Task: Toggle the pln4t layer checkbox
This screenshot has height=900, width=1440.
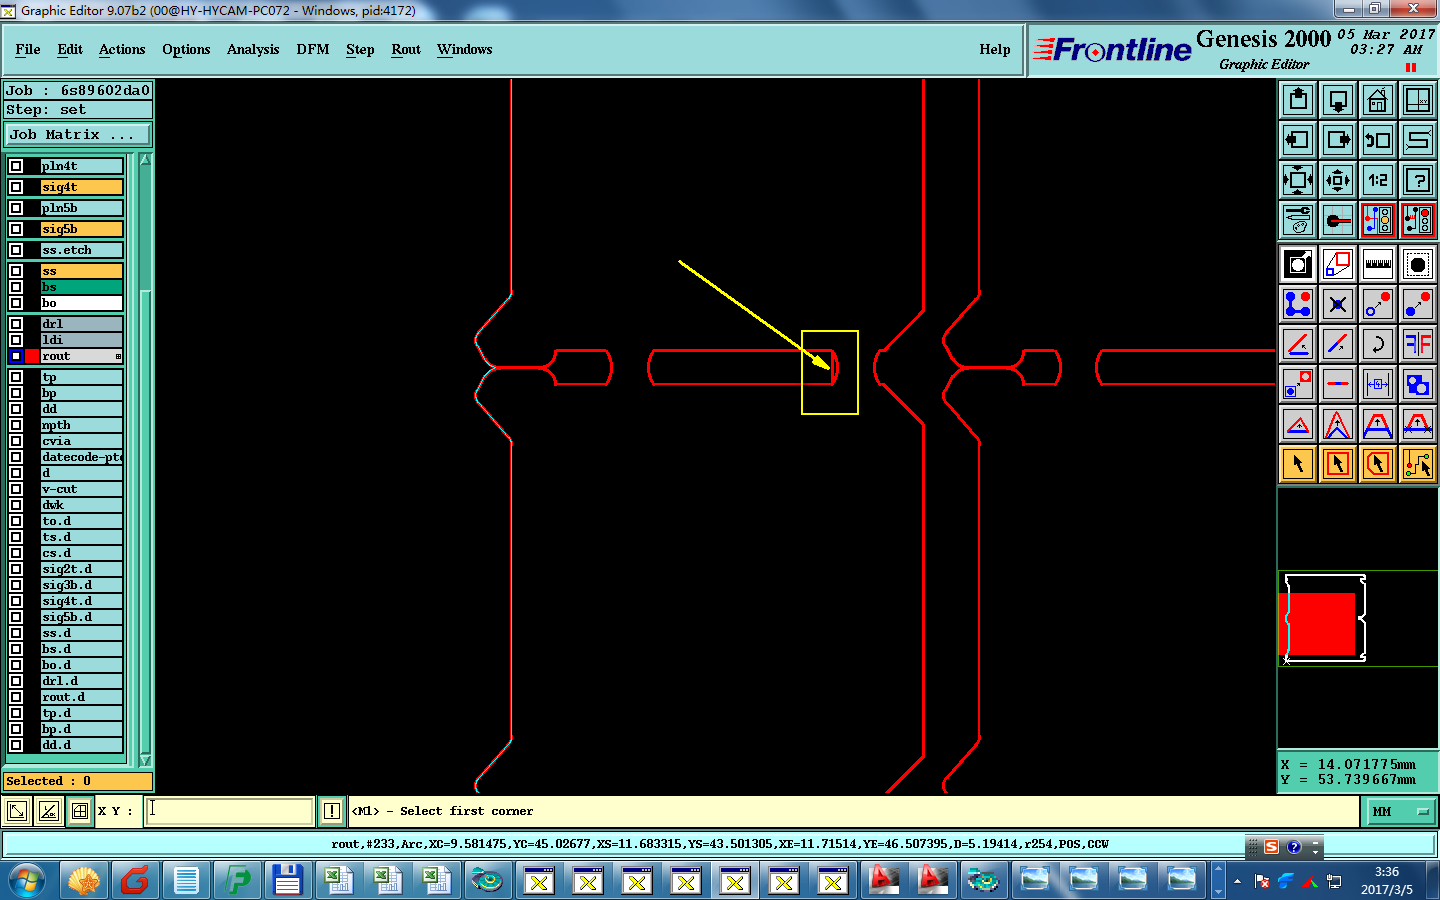Action: coord(16,166)
